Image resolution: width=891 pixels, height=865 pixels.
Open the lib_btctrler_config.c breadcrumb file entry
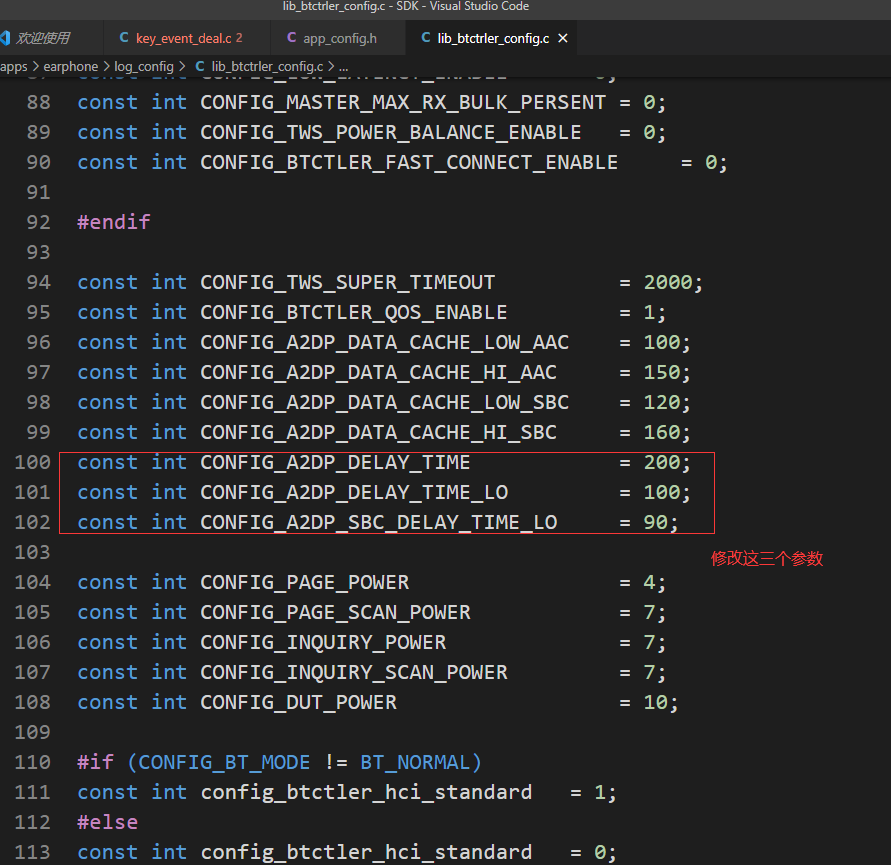point(267,66)
